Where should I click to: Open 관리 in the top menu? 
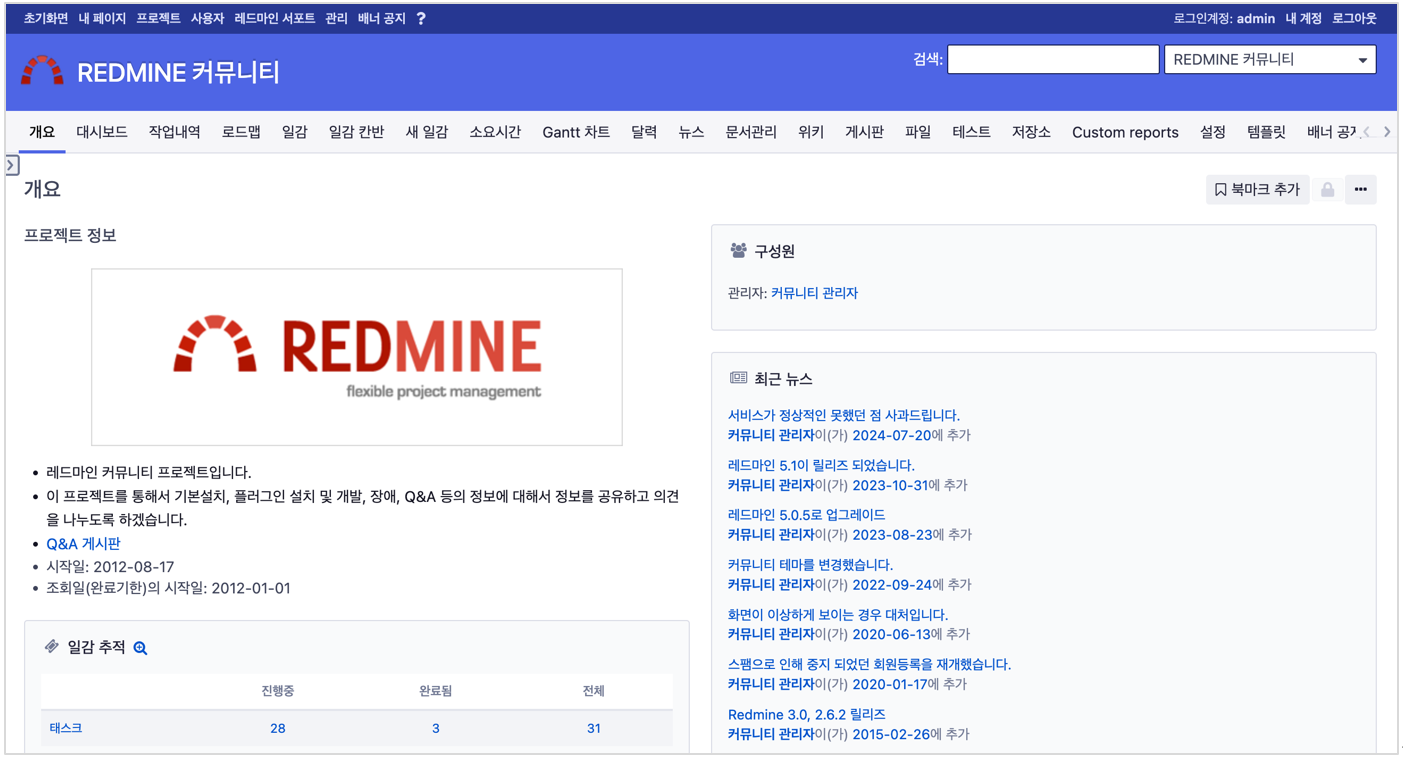click(336, 18)
